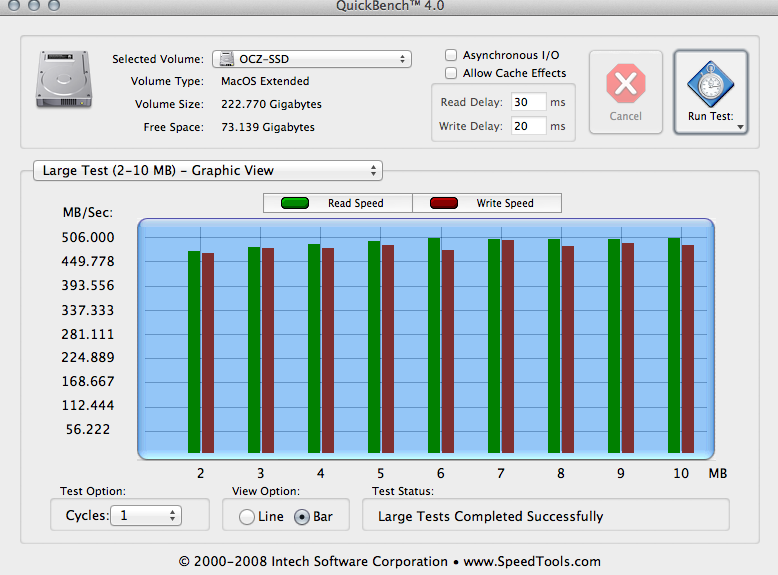Image resolution: width=778 pixels, height=575 pixels.
Task: Click the red write bar for 3 MB
Action: (x=268, y=350)
